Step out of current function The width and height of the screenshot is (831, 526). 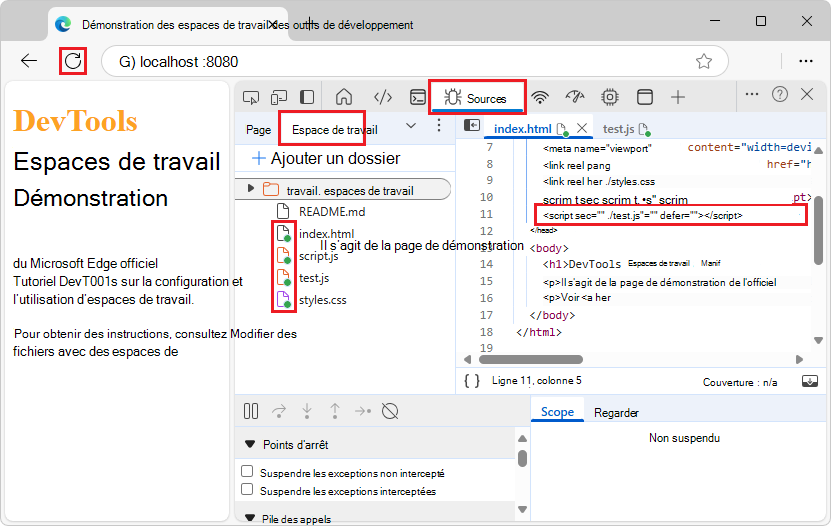tap(335, 411)
